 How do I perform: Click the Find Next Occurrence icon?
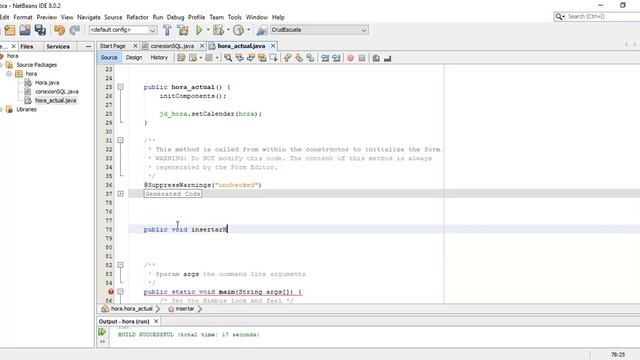251,58
